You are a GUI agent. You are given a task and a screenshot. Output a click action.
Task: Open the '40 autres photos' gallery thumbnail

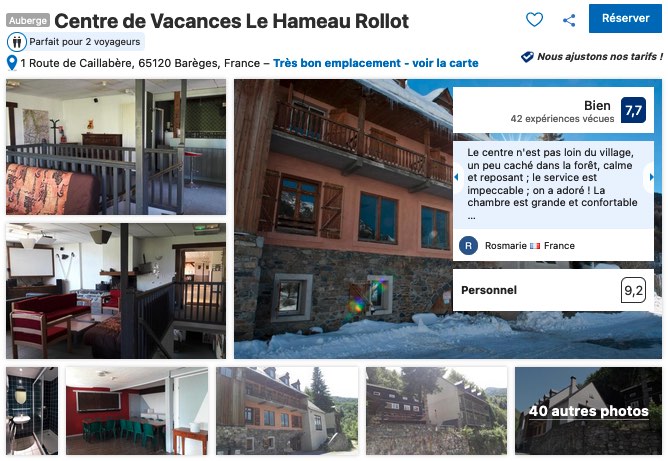[x=588, y=411]
